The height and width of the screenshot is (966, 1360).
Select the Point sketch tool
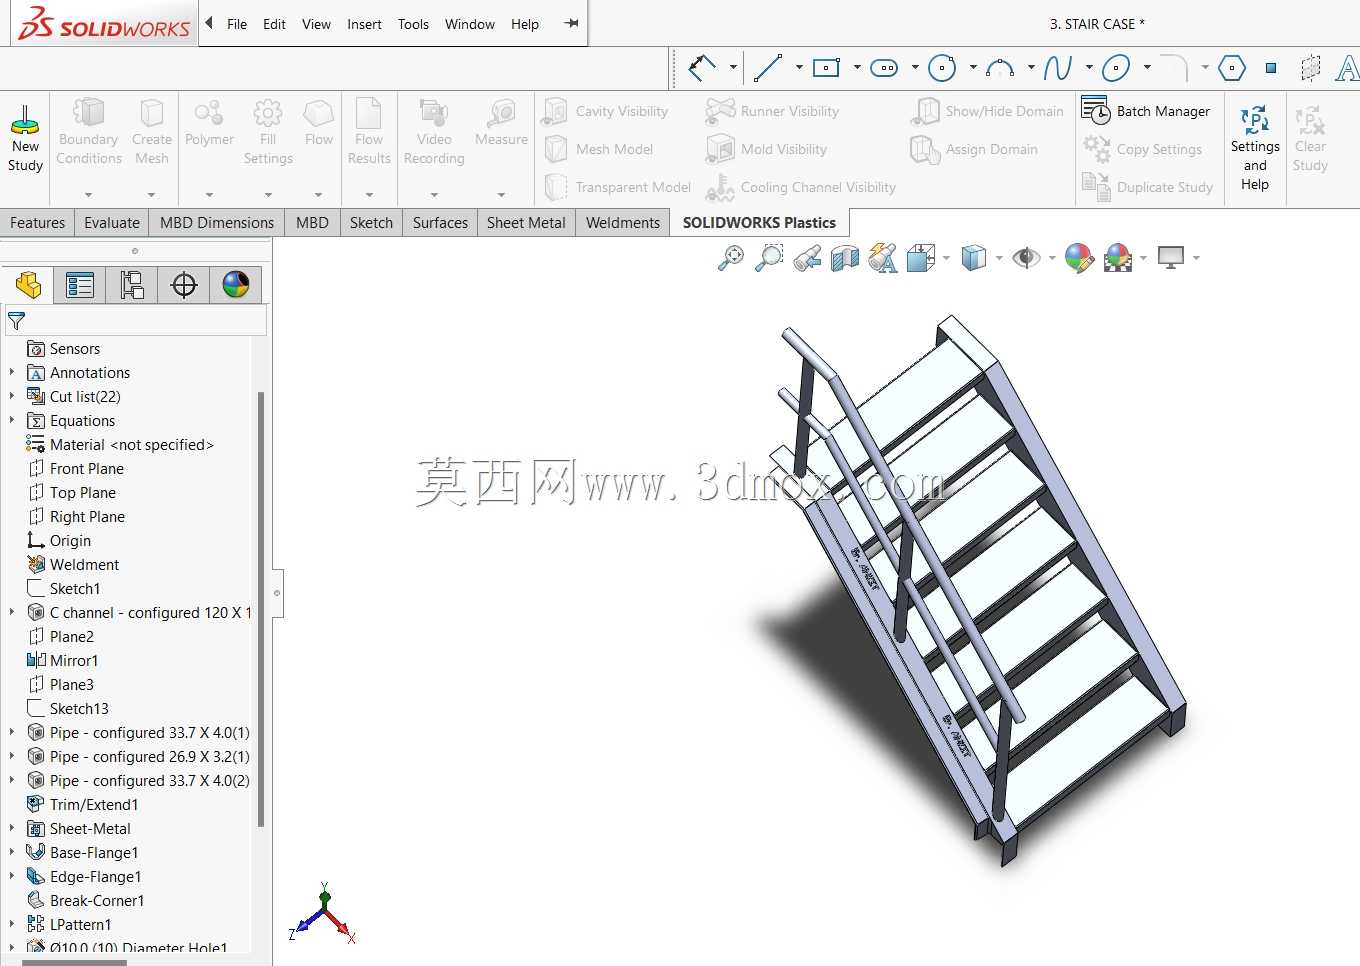click(x=1271, y=68)
